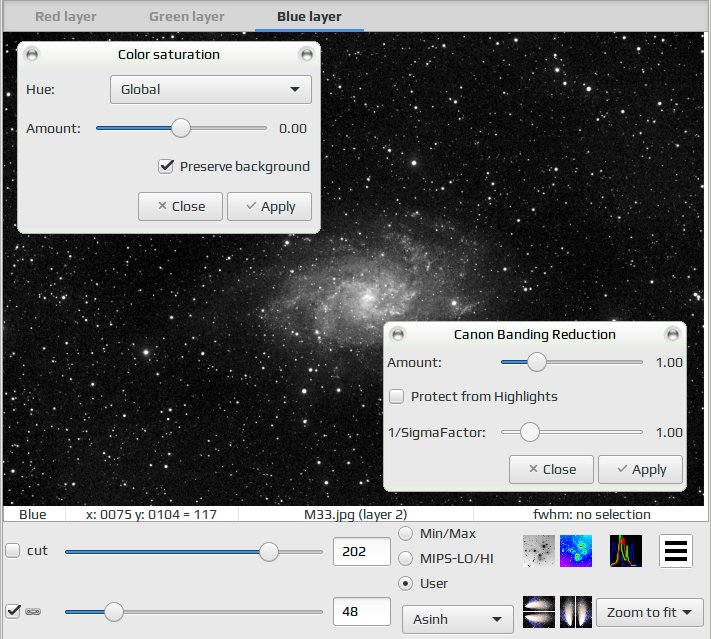Screen dimensions: 711x639
Task: Apply the Color saturation settings
Action: [269, 206]
